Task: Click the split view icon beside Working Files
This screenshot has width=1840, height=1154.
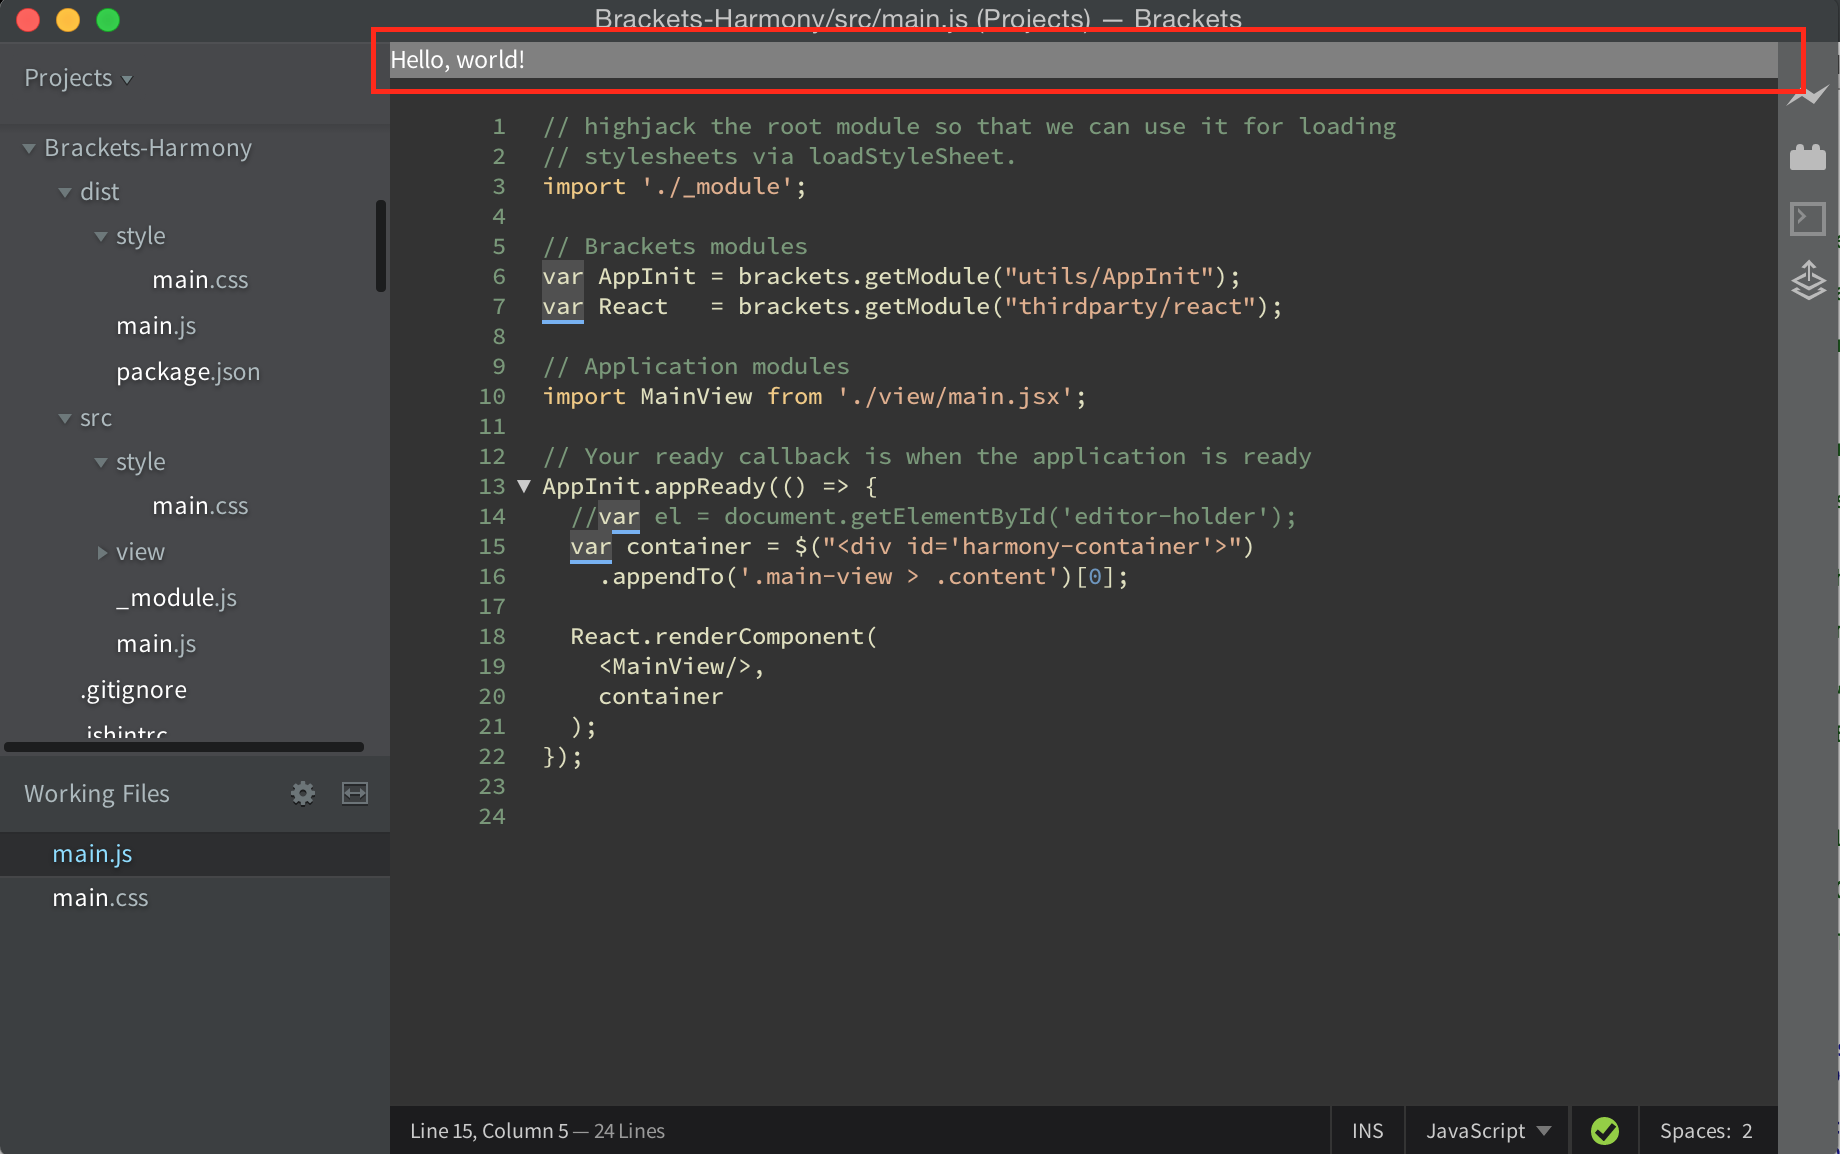Action: coord(355,793)
